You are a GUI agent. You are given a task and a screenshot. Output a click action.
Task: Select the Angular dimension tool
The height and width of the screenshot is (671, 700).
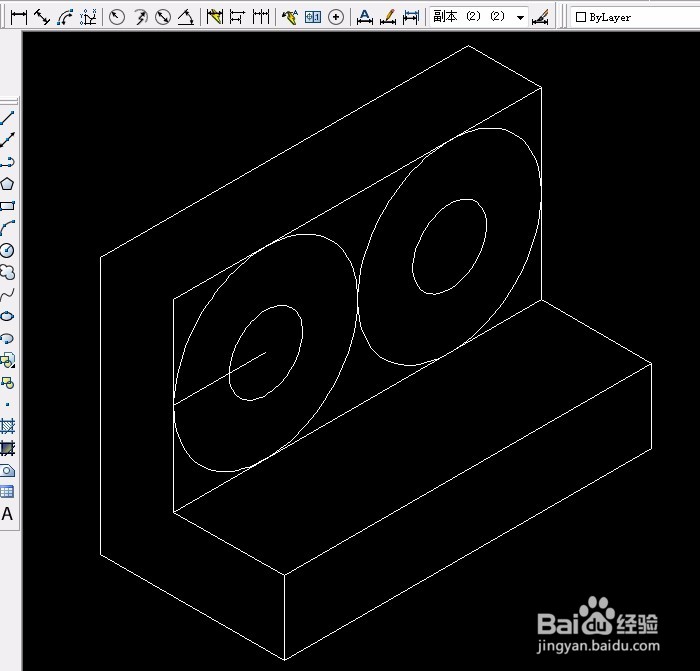(x=186, y=17)
